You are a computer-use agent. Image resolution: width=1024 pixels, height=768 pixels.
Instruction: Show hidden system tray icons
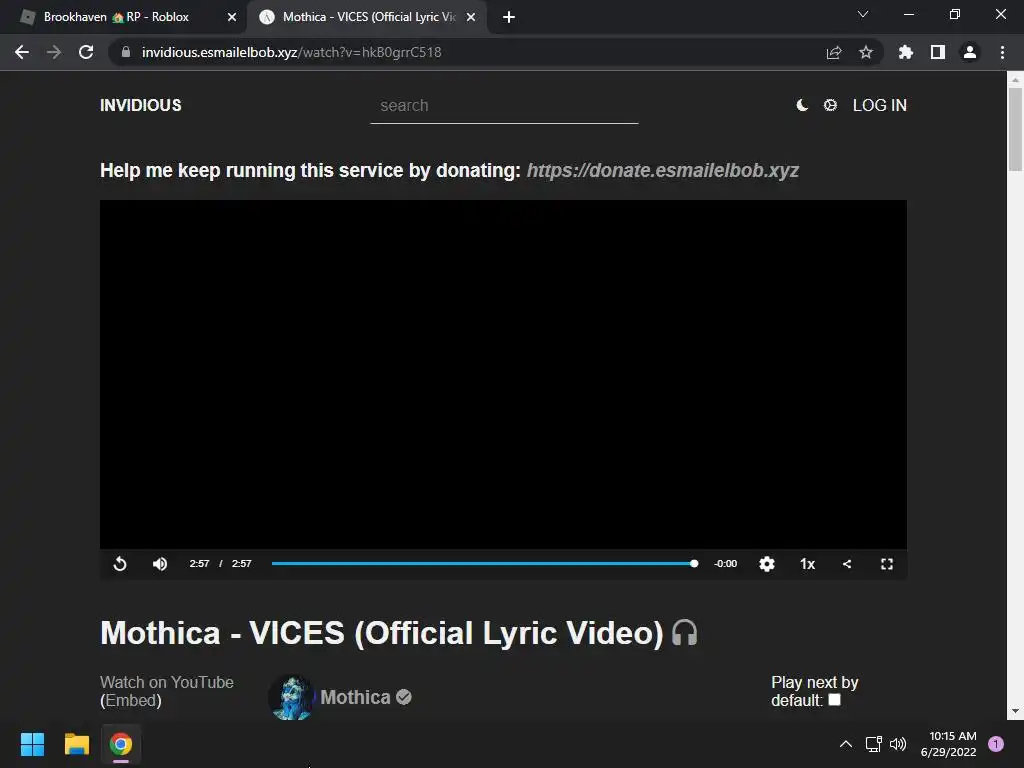(845, 744)
